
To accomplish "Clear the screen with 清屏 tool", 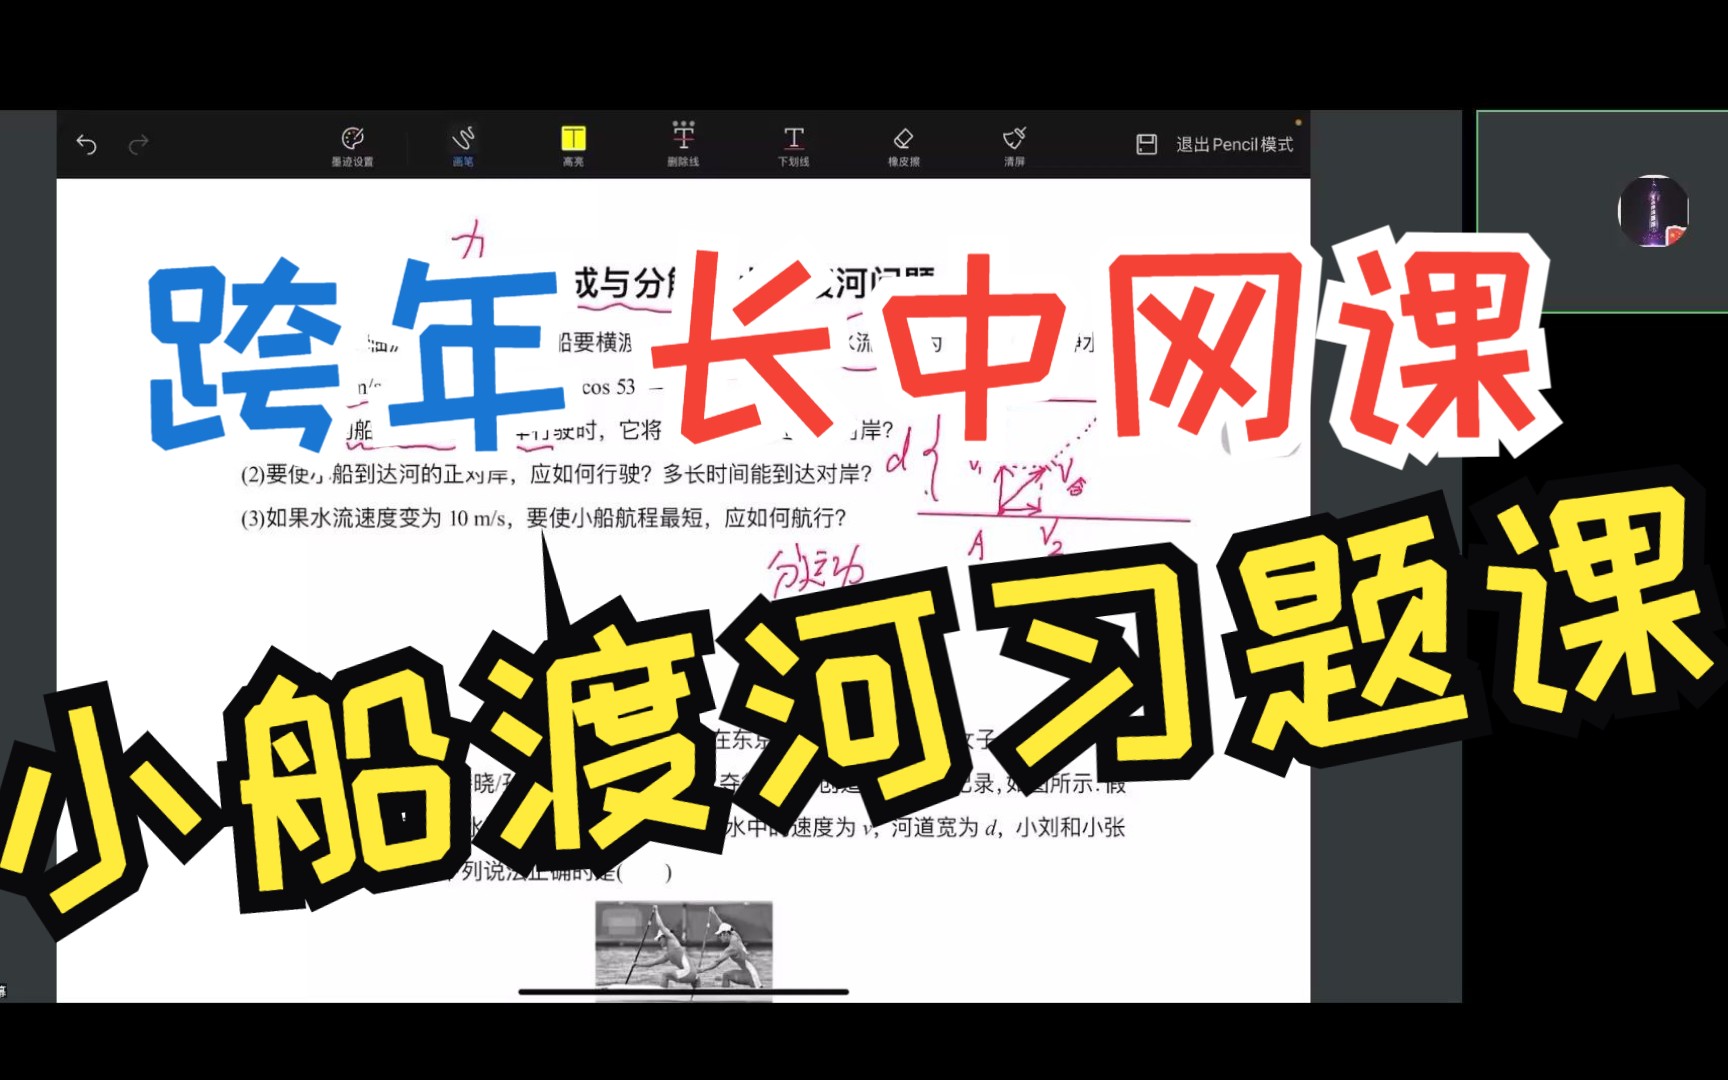I will point(1015,146).
